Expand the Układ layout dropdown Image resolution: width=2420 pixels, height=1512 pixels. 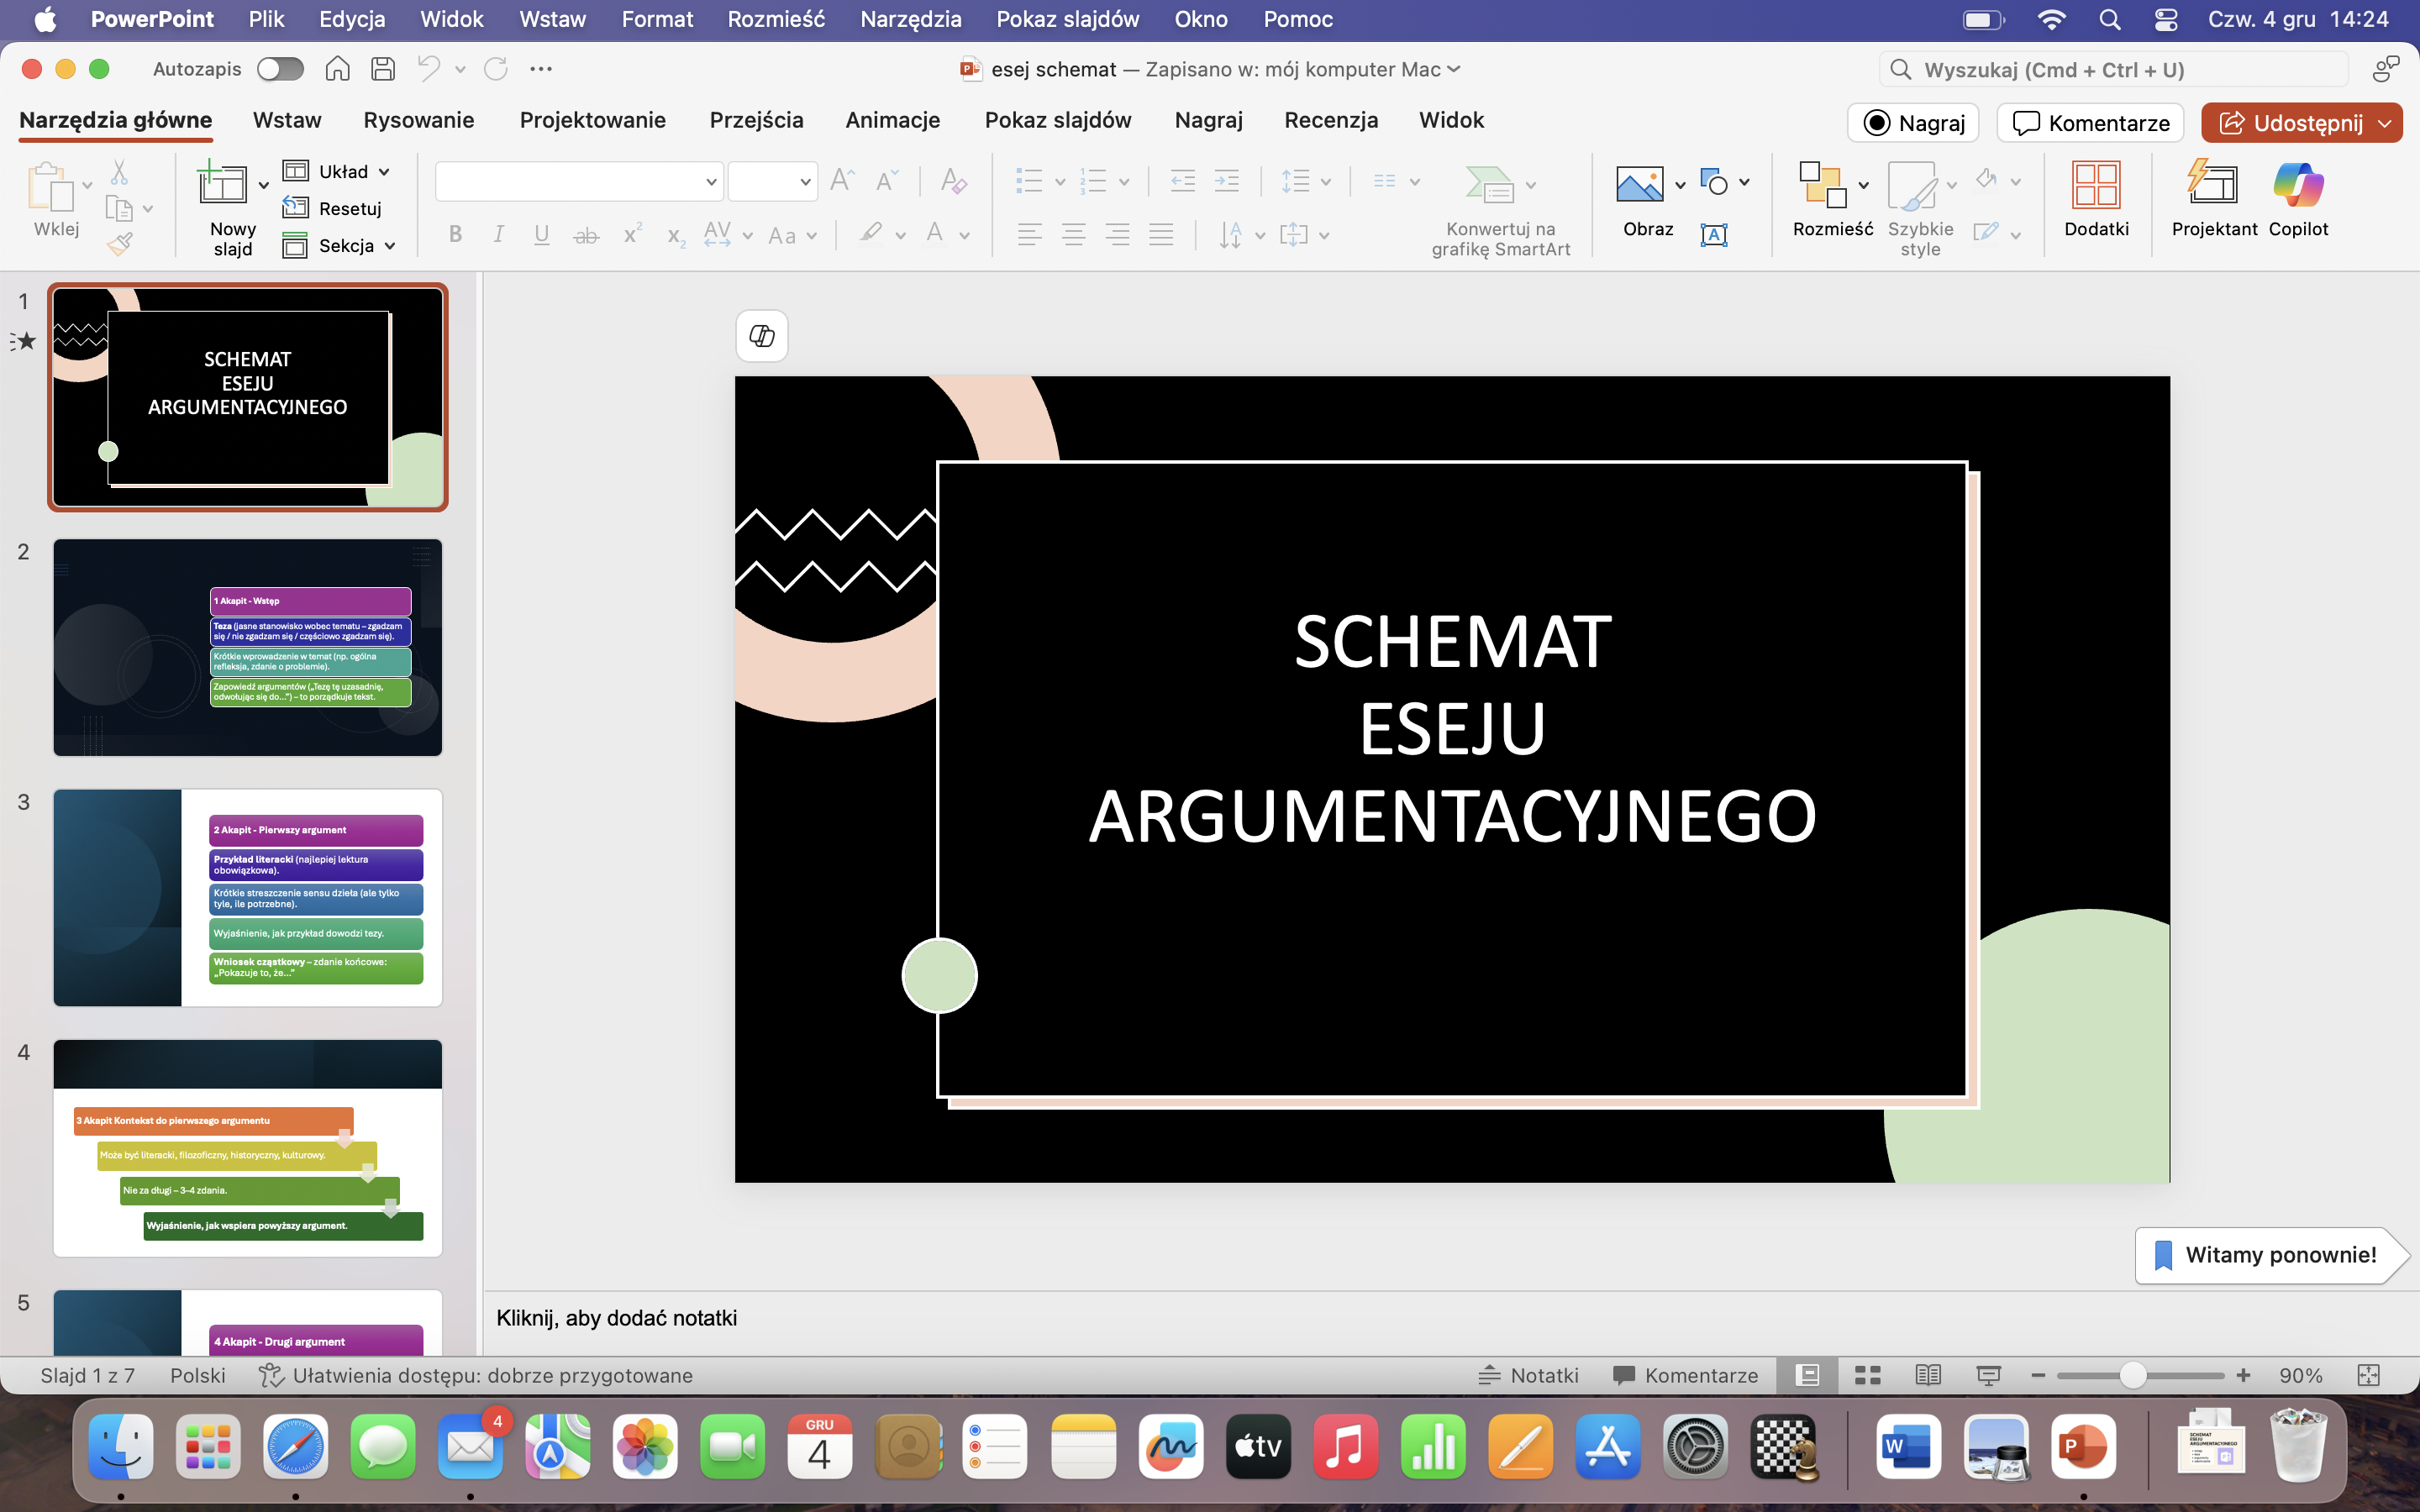383,172
